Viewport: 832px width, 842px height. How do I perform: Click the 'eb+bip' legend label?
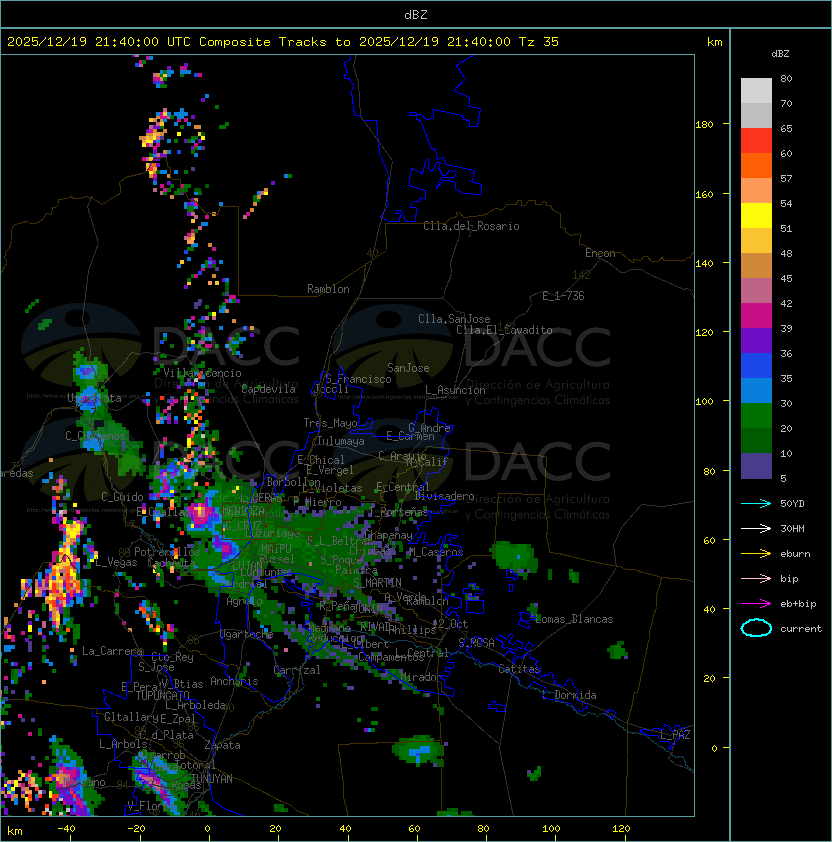pyautogui.click(x=798, y=604)
